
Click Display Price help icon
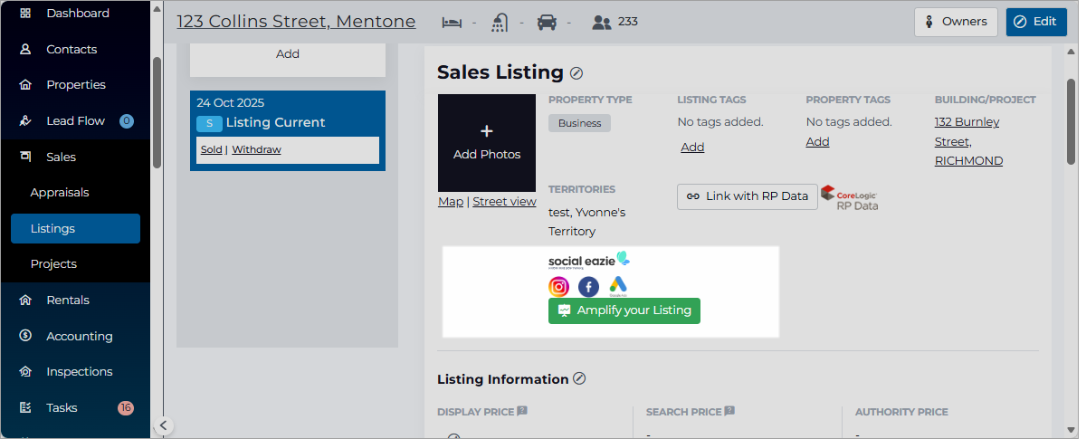[522, 411]
